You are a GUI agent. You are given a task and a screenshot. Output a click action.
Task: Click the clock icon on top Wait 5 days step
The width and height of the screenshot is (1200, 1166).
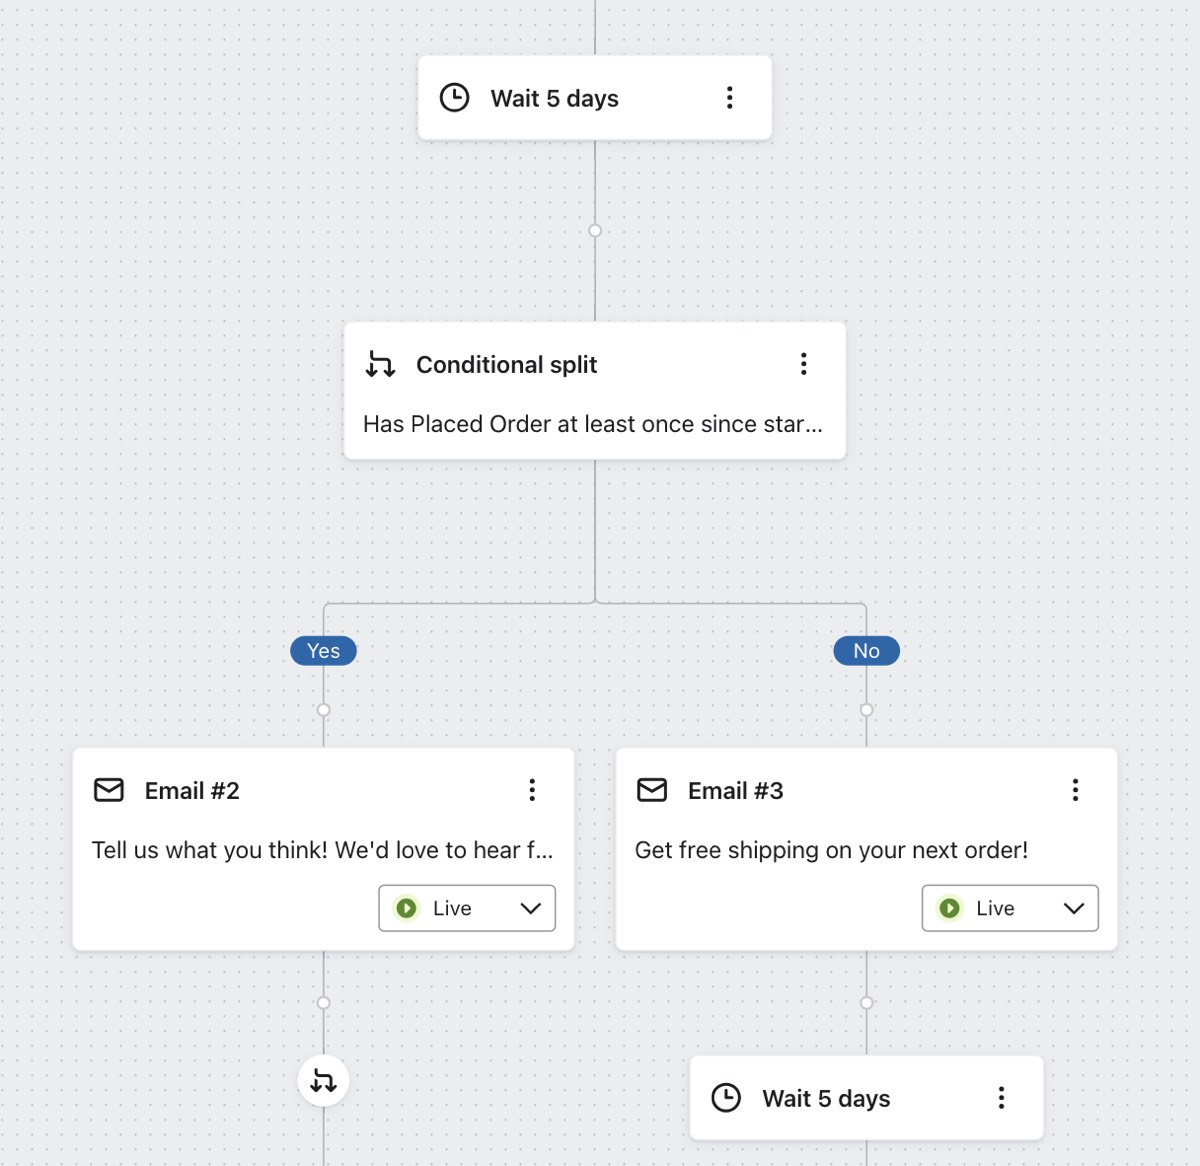pyautogui.click(x=454, y=97)
